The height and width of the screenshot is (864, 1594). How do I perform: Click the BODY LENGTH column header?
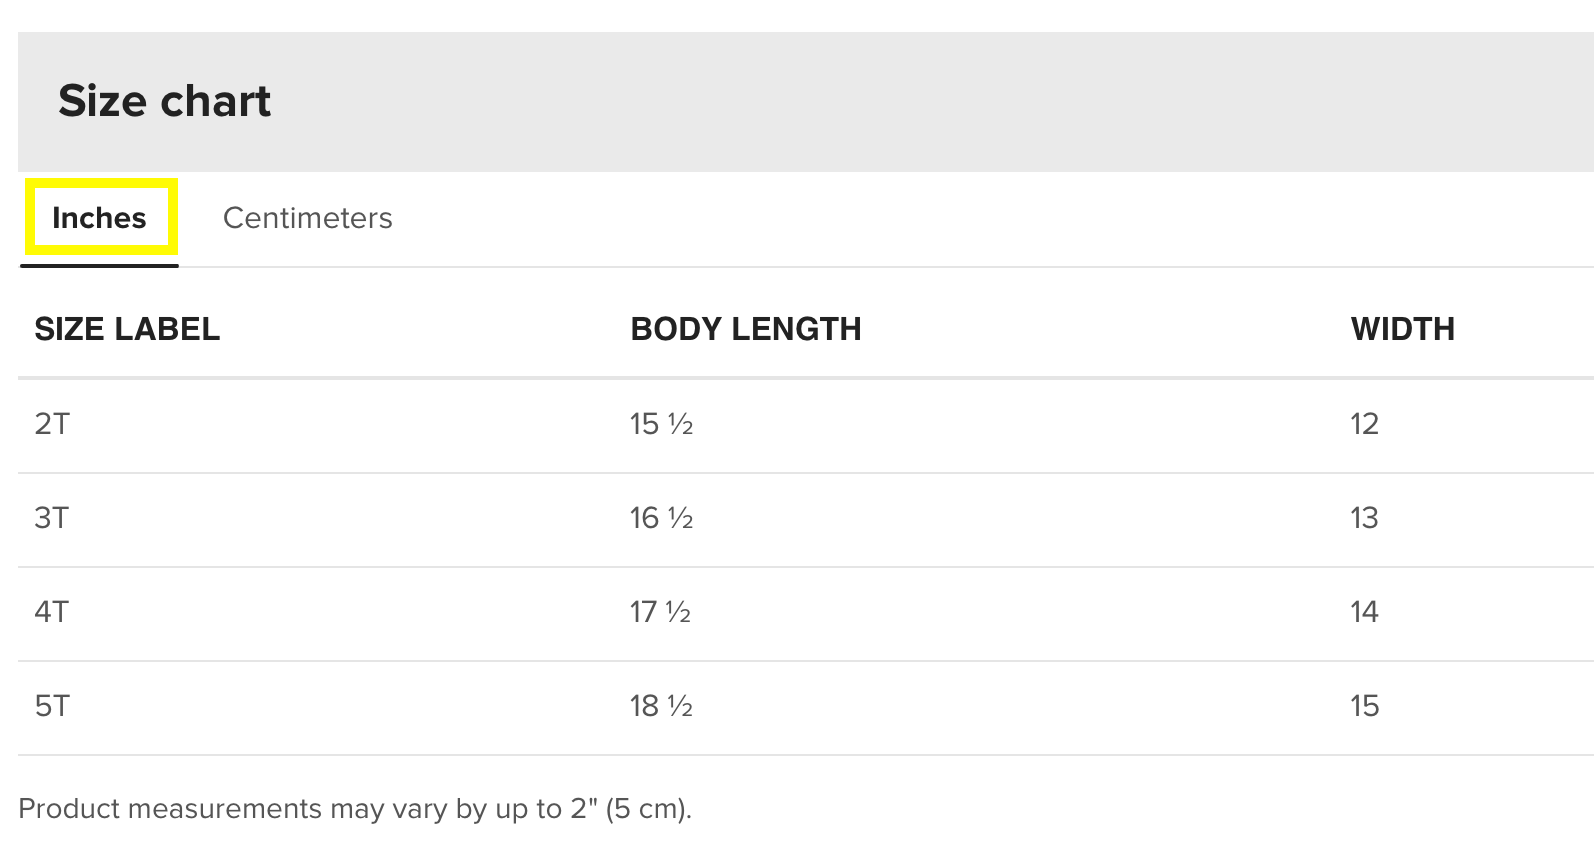(745, 329)
